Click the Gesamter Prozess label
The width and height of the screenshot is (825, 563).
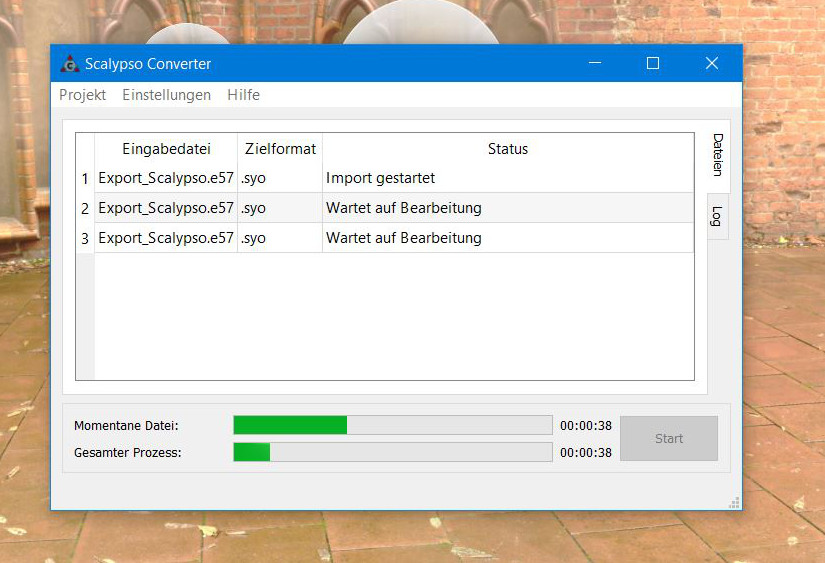(128, 453)
